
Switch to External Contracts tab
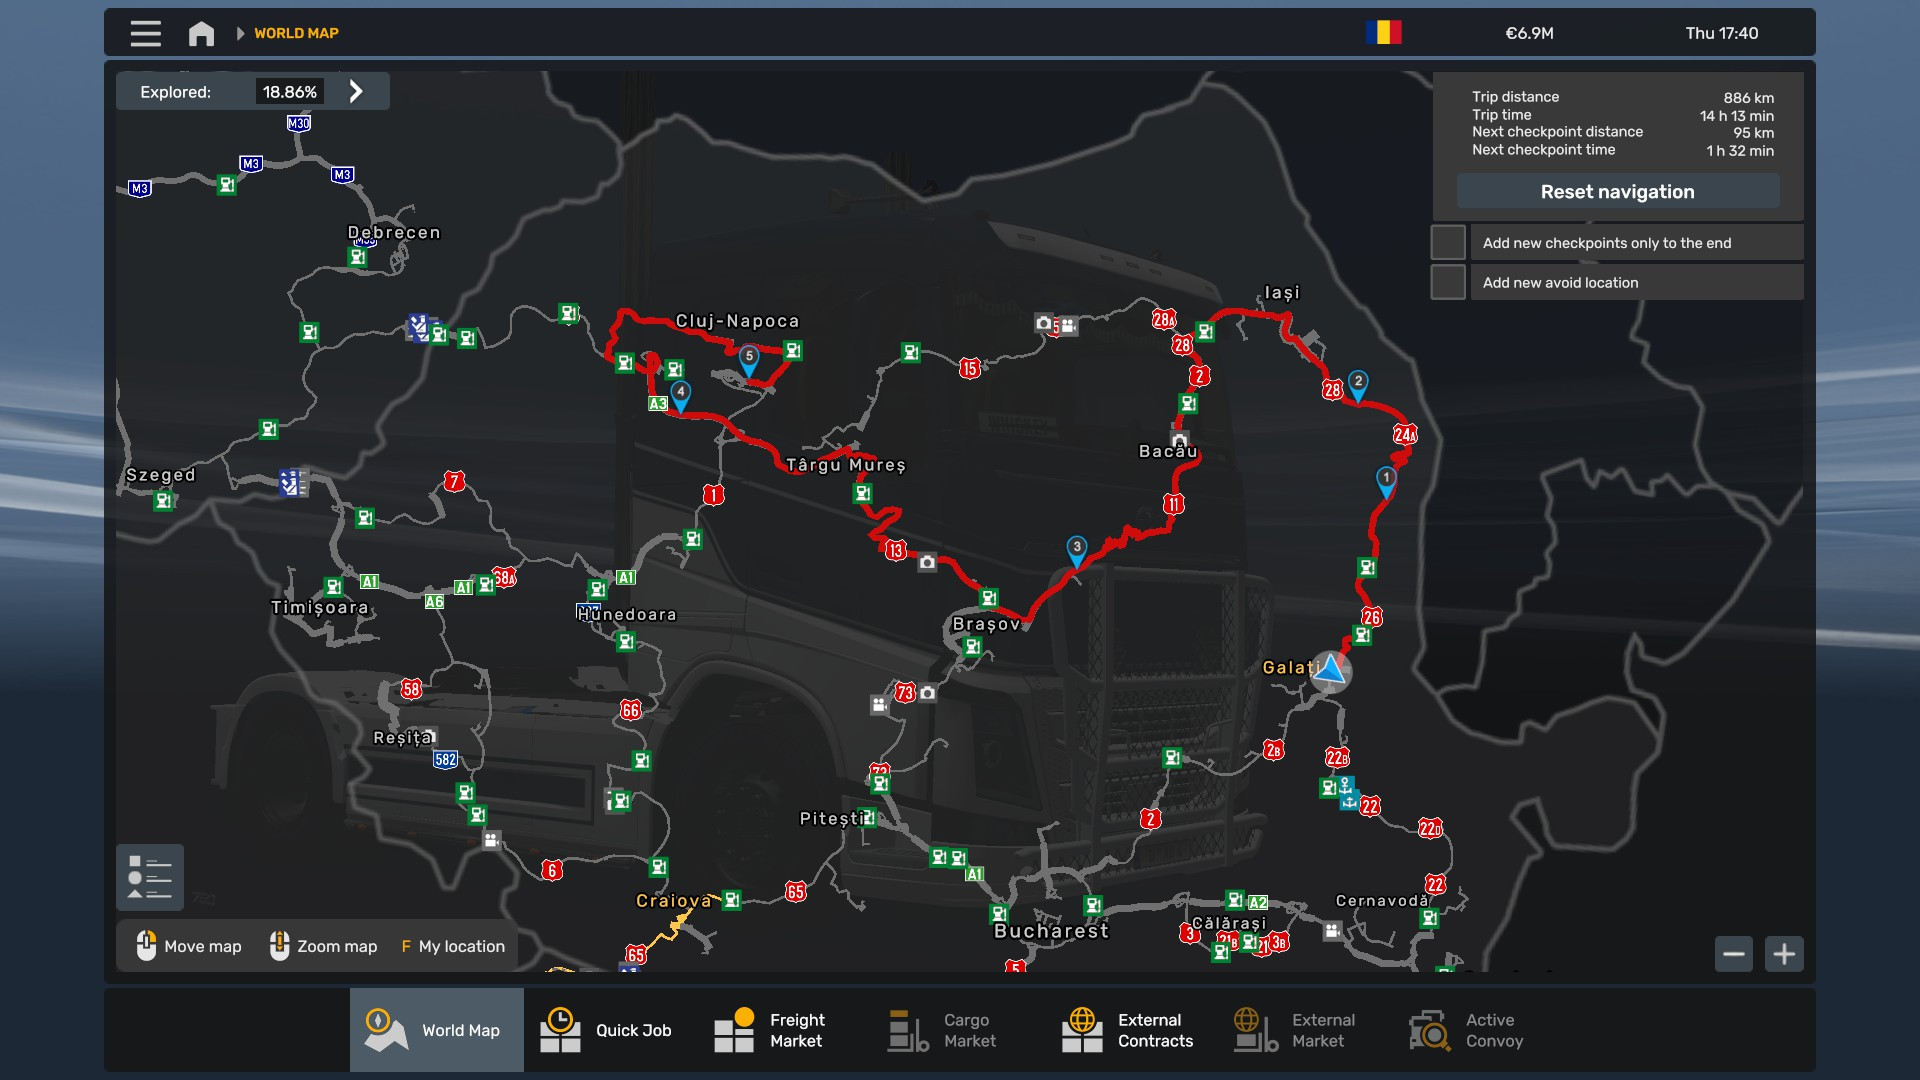click(1128, 1030)
